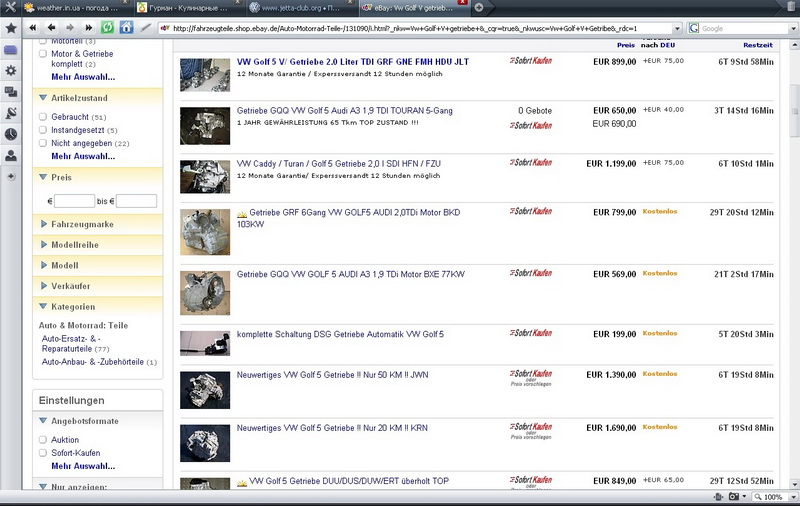Viewport: 800px width, 506px height.
Task: Open Neuwertiges Getriebe Nur 50 KM JWN
Action: click(x=333, y=375)
